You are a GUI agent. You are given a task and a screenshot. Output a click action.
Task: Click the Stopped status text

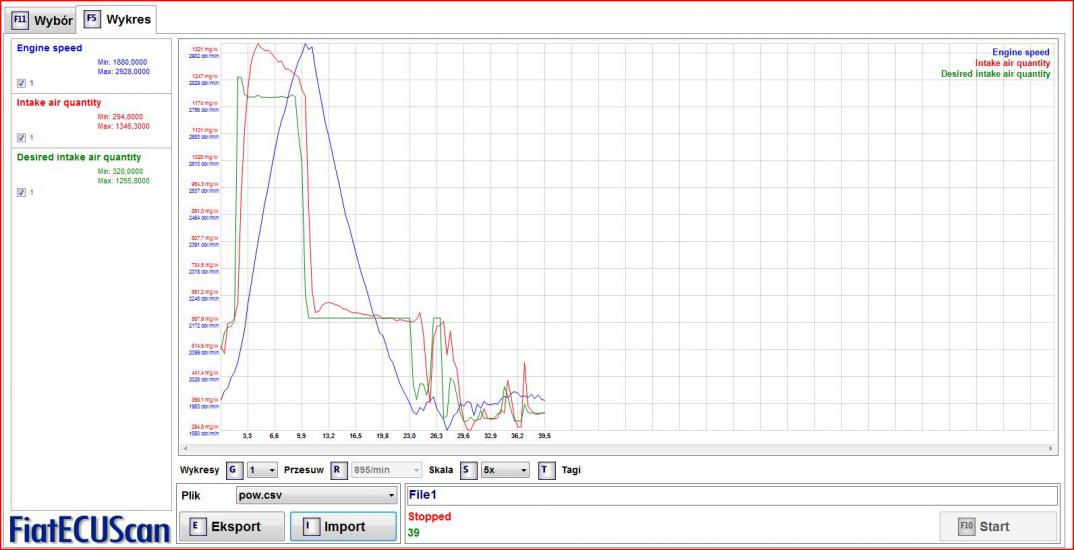[429, 516]
